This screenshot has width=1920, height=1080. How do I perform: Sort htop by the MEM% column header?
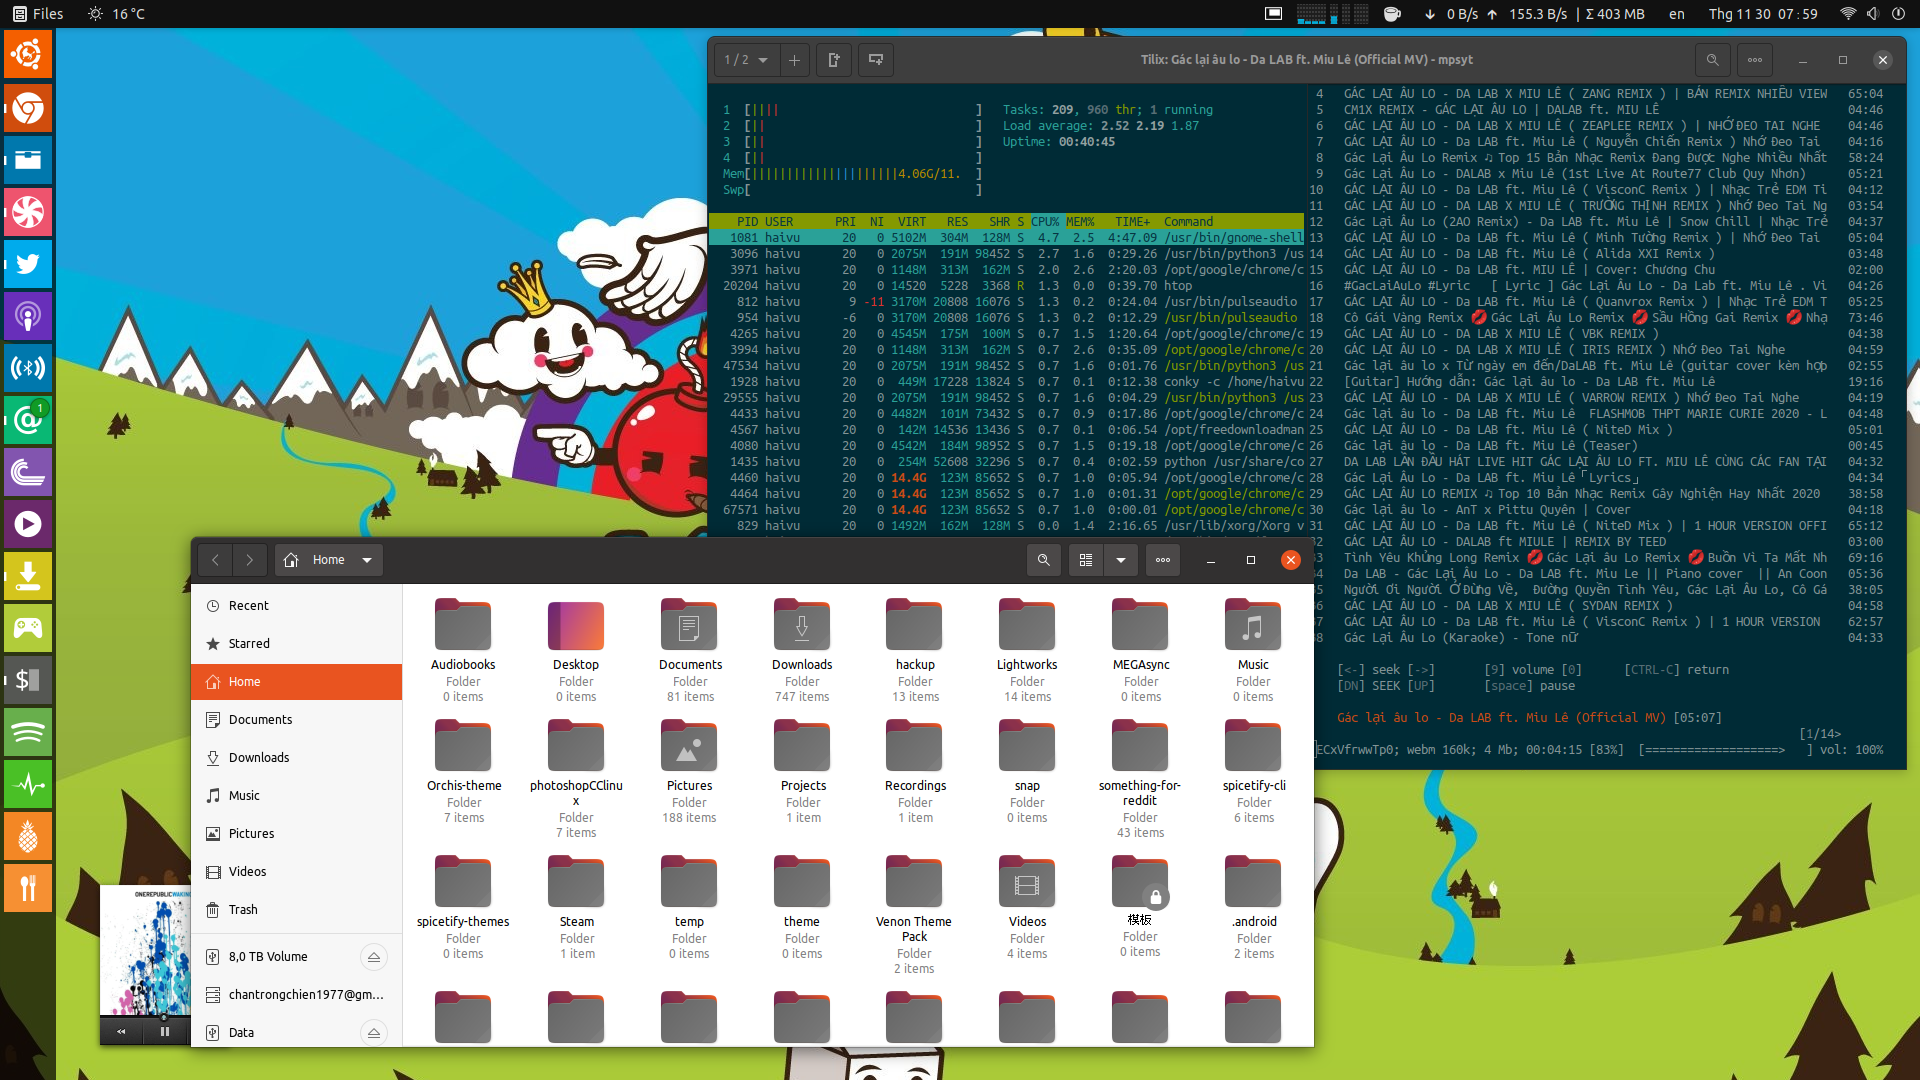1080,222
